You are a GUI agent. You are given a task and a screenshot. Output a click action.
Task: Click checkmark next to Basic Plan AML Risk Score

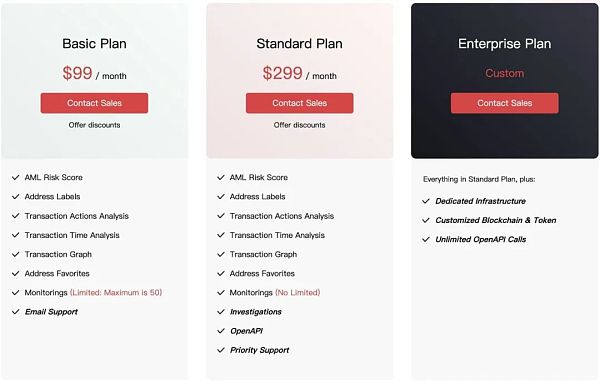click(x=16, y=178)
